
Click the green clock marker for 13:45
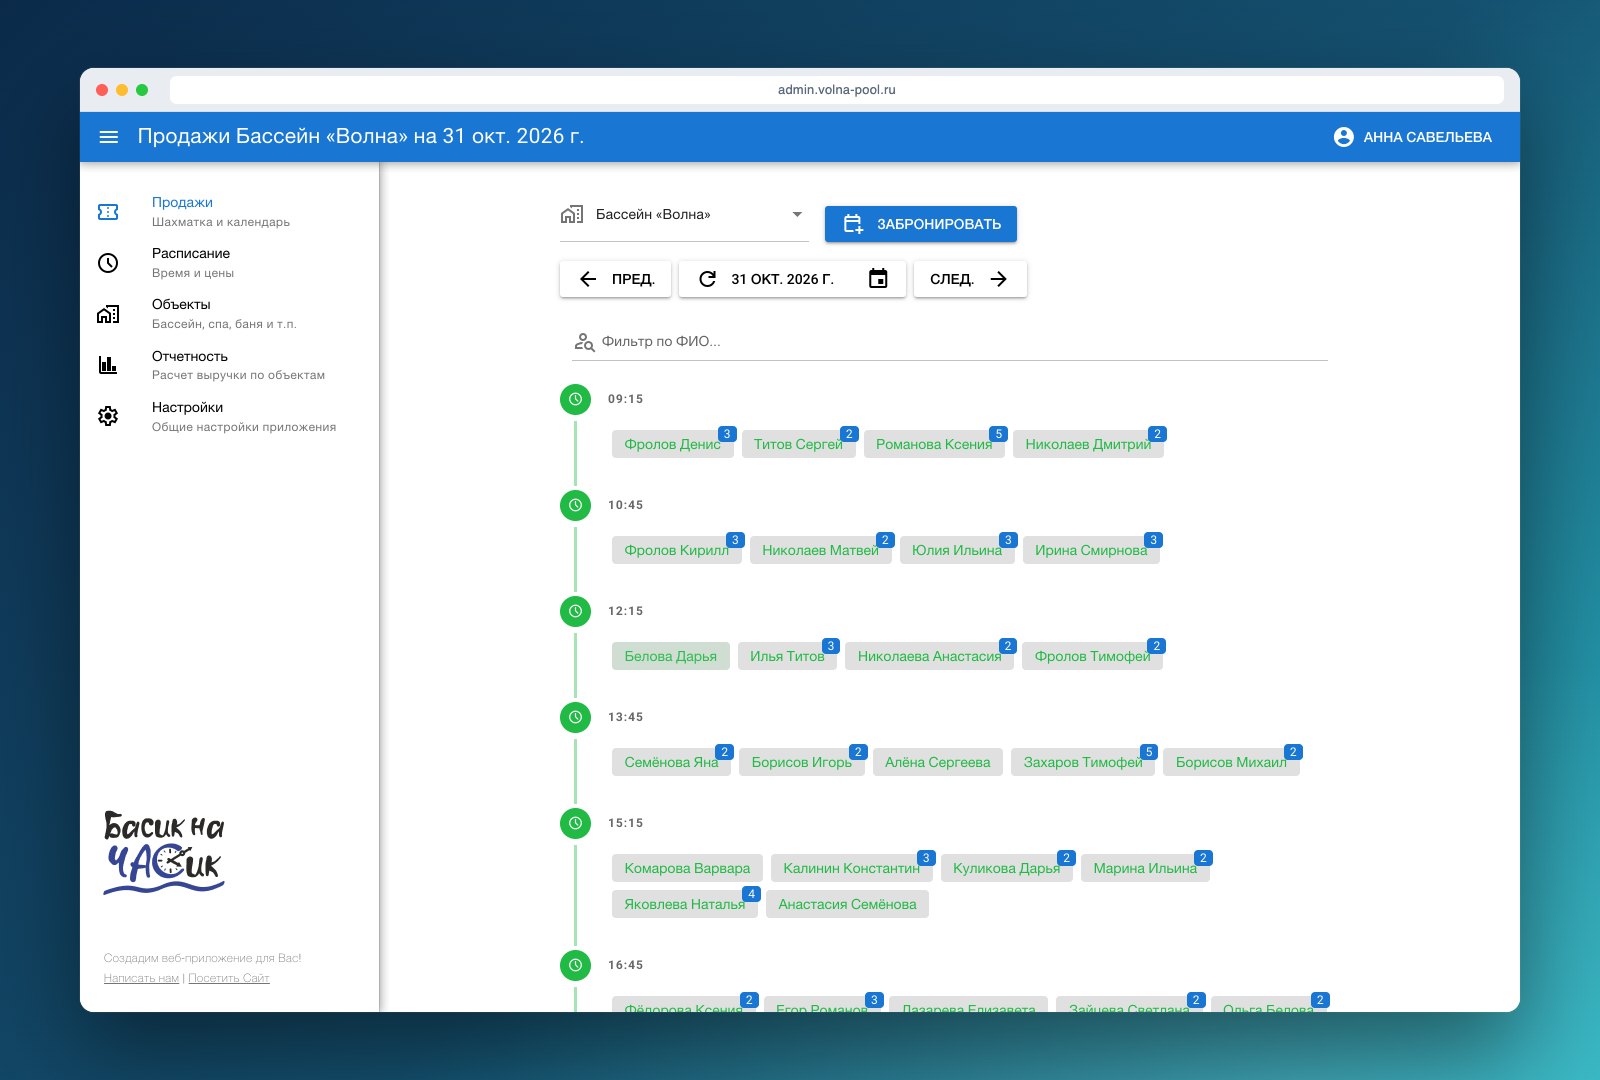point(575,717)
